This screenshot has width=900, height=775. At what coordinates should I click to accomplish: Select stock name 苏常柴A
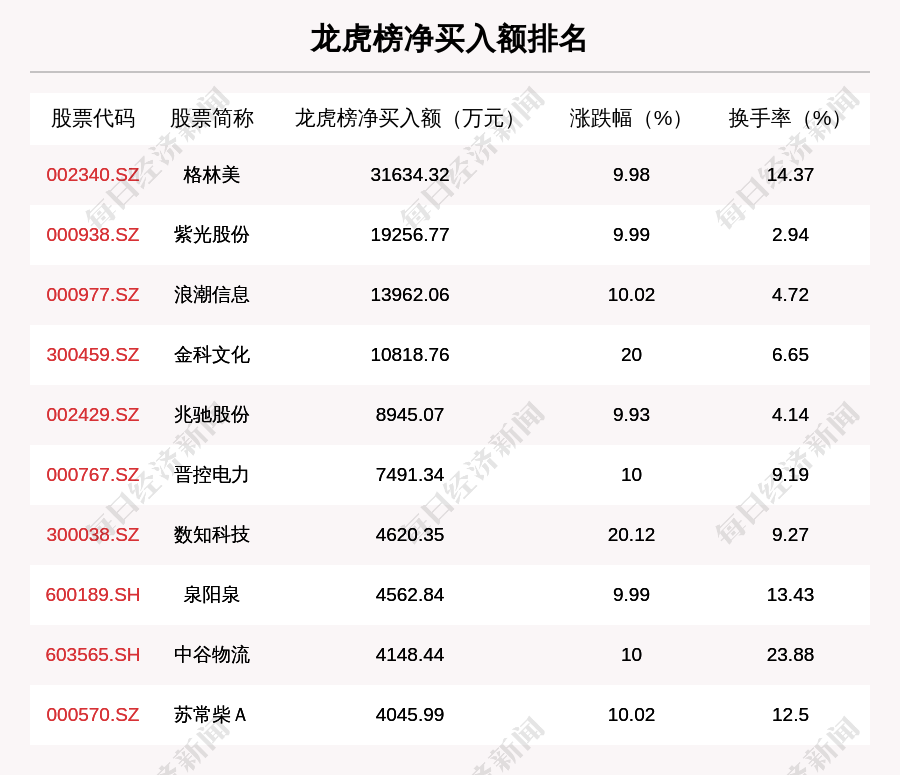click(210, 715)
